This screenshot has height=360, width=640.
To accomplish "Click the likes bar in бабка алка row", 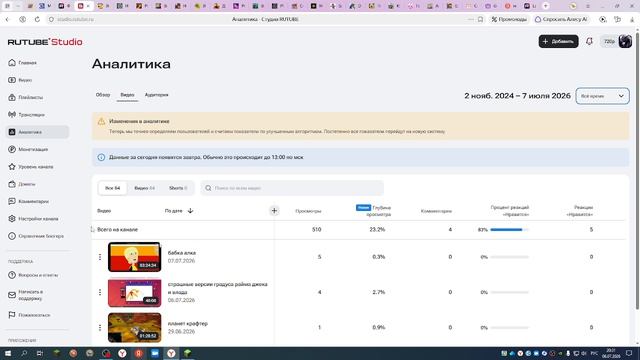I will [509, 257].
